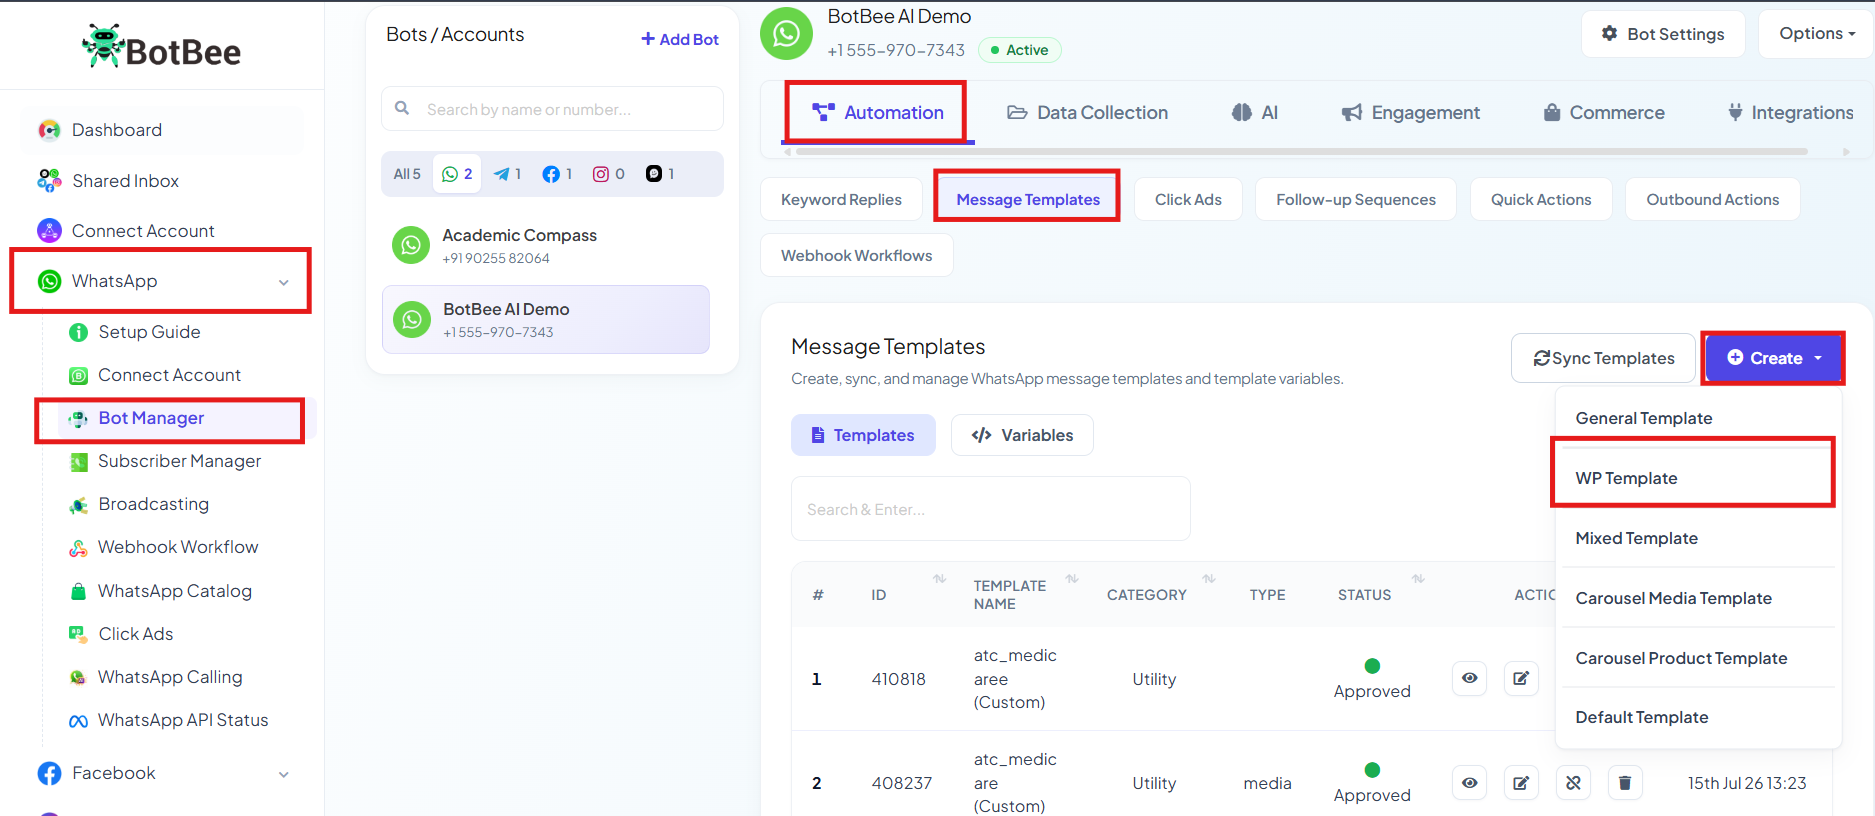Expand the Facebook sidebar menu chevron

pos(284,774)
